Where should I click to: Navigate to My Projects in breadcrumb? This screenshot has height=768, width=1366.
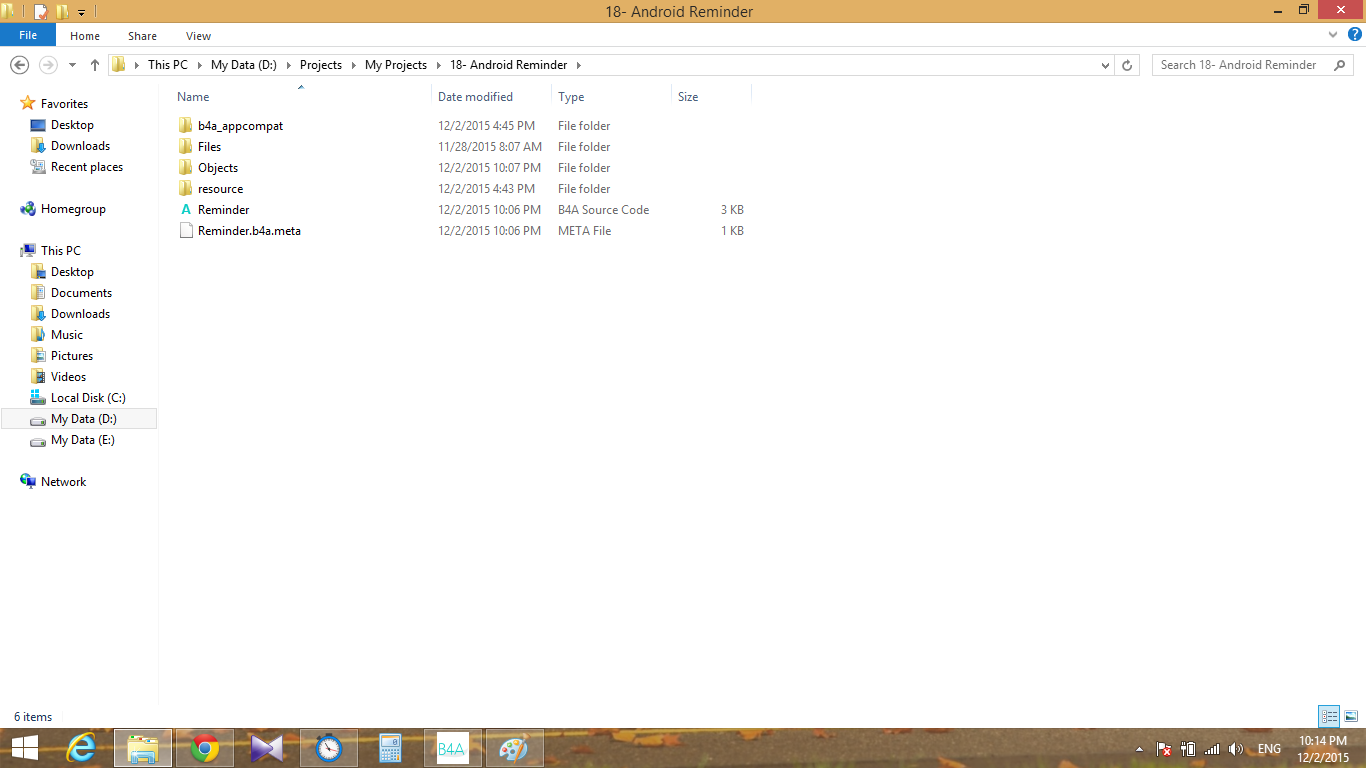point(395,65)
